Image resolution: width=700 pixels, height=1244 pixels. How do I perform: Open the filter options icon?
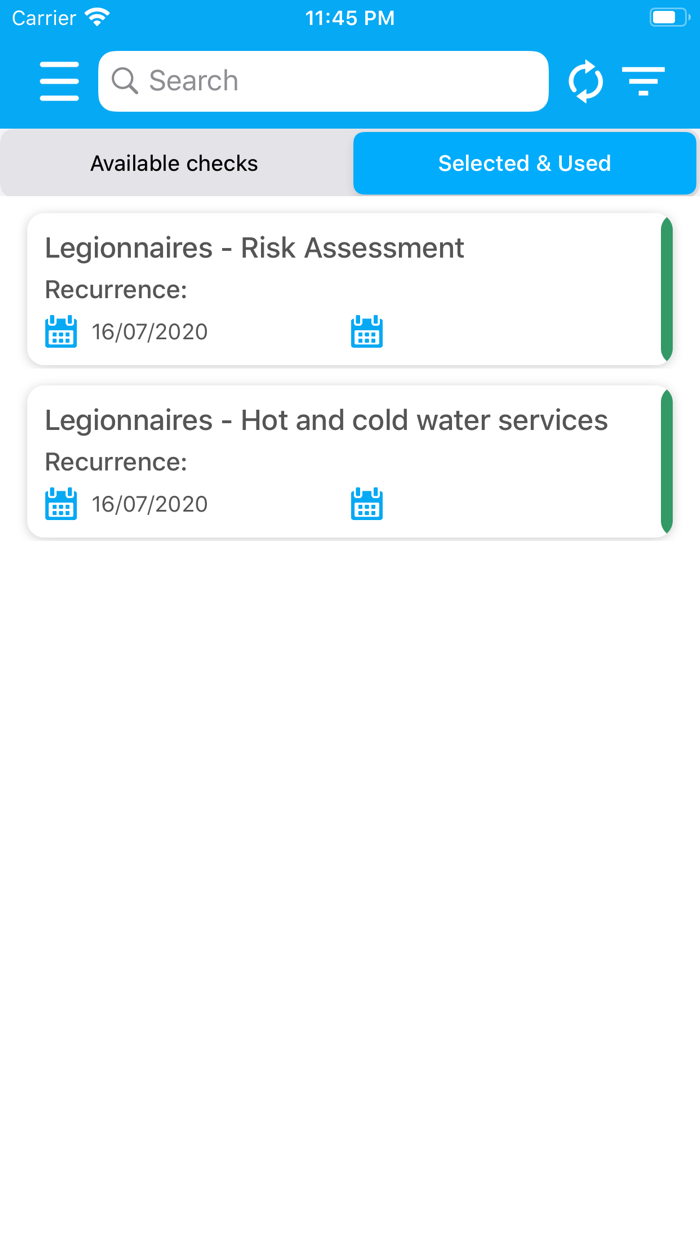(x=643, y=81)
